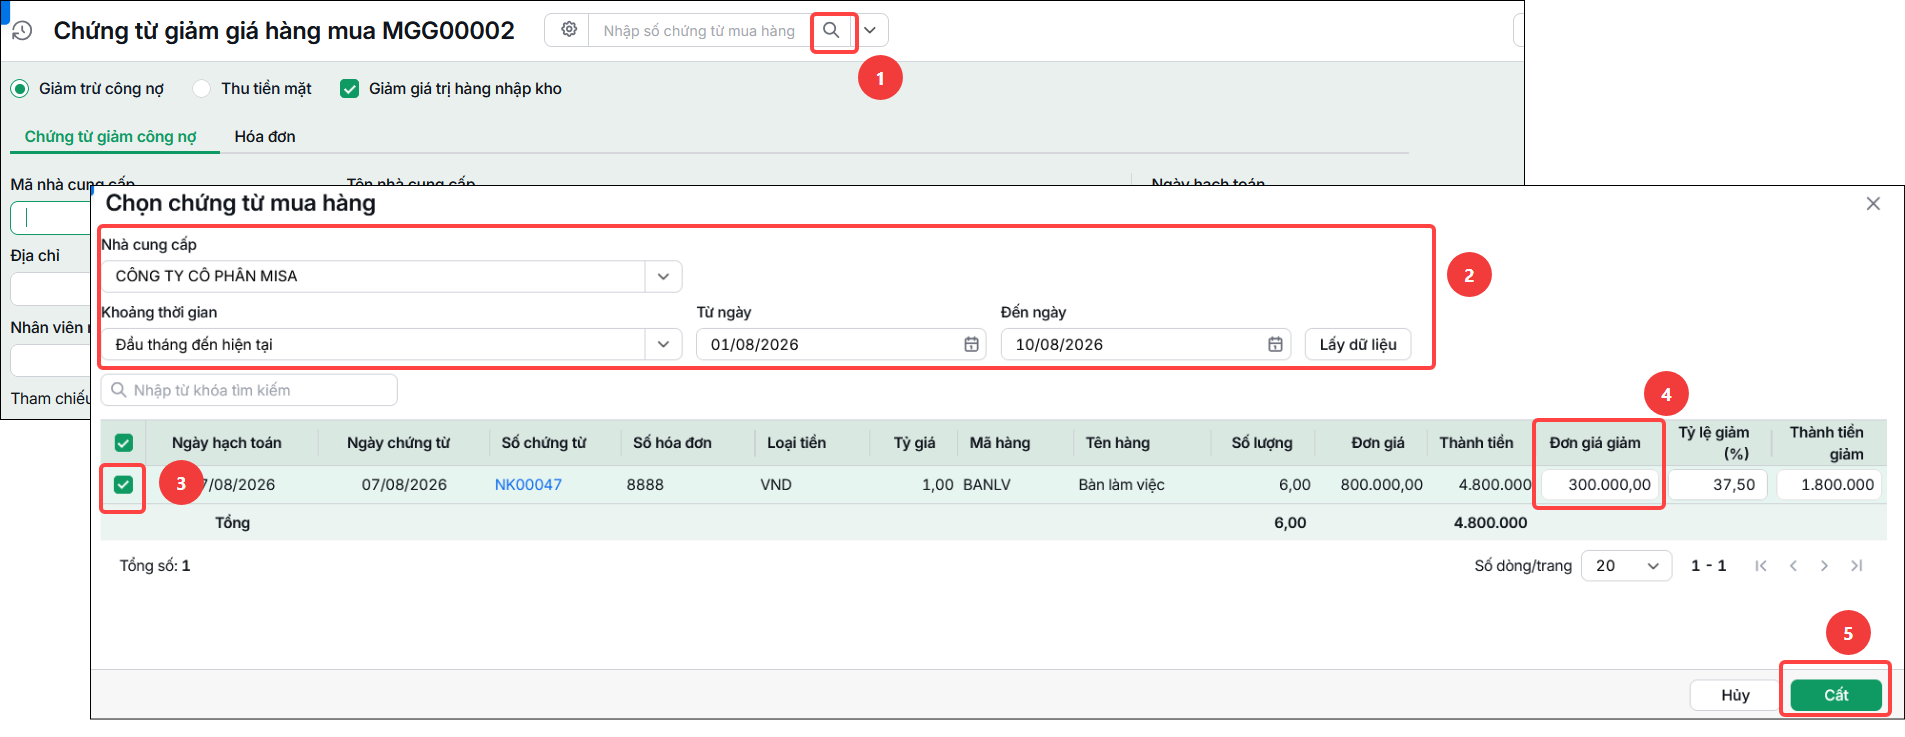The height and width of the screenshot is (737, 1905).
Task: Go to the previous page of results
Action: point(1793,566)
